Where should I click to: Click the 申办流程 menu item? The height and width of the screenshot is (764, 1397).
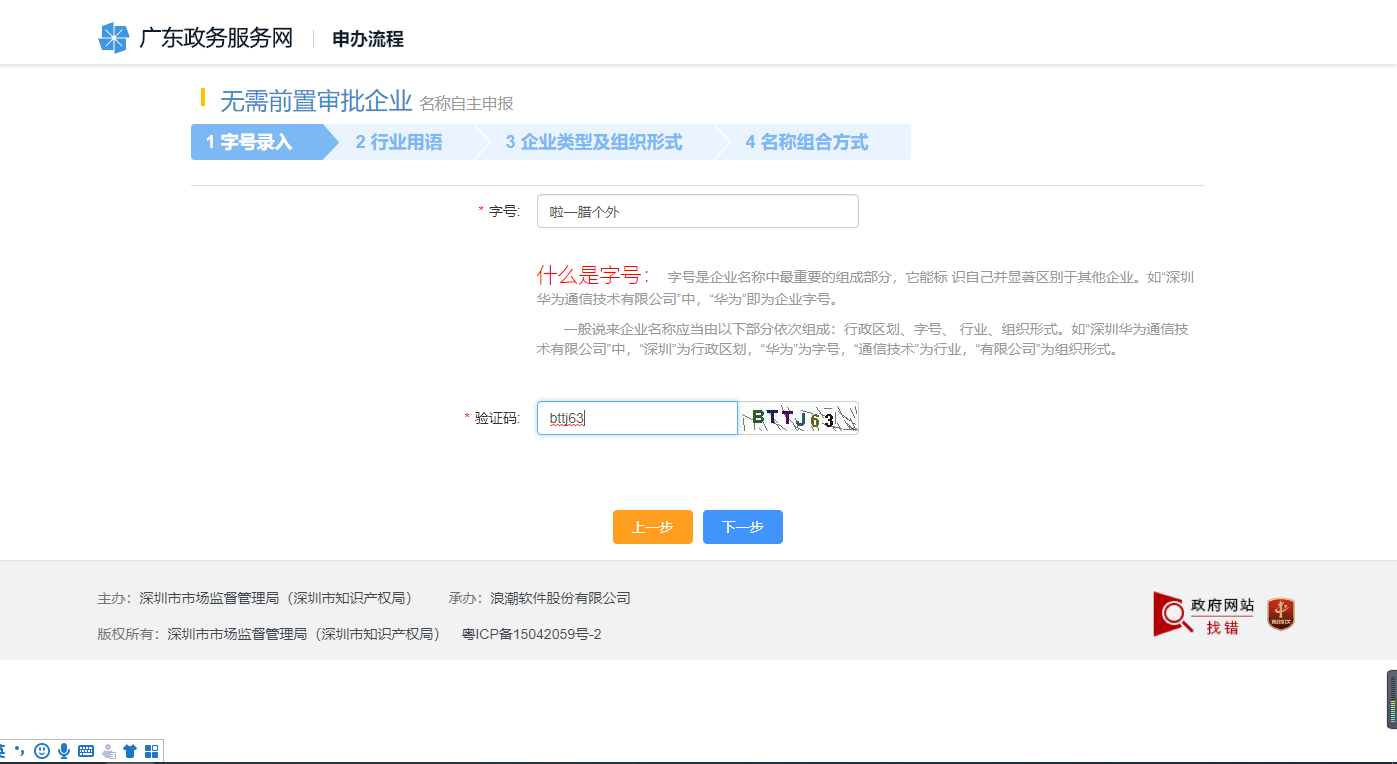click(368, 39)
